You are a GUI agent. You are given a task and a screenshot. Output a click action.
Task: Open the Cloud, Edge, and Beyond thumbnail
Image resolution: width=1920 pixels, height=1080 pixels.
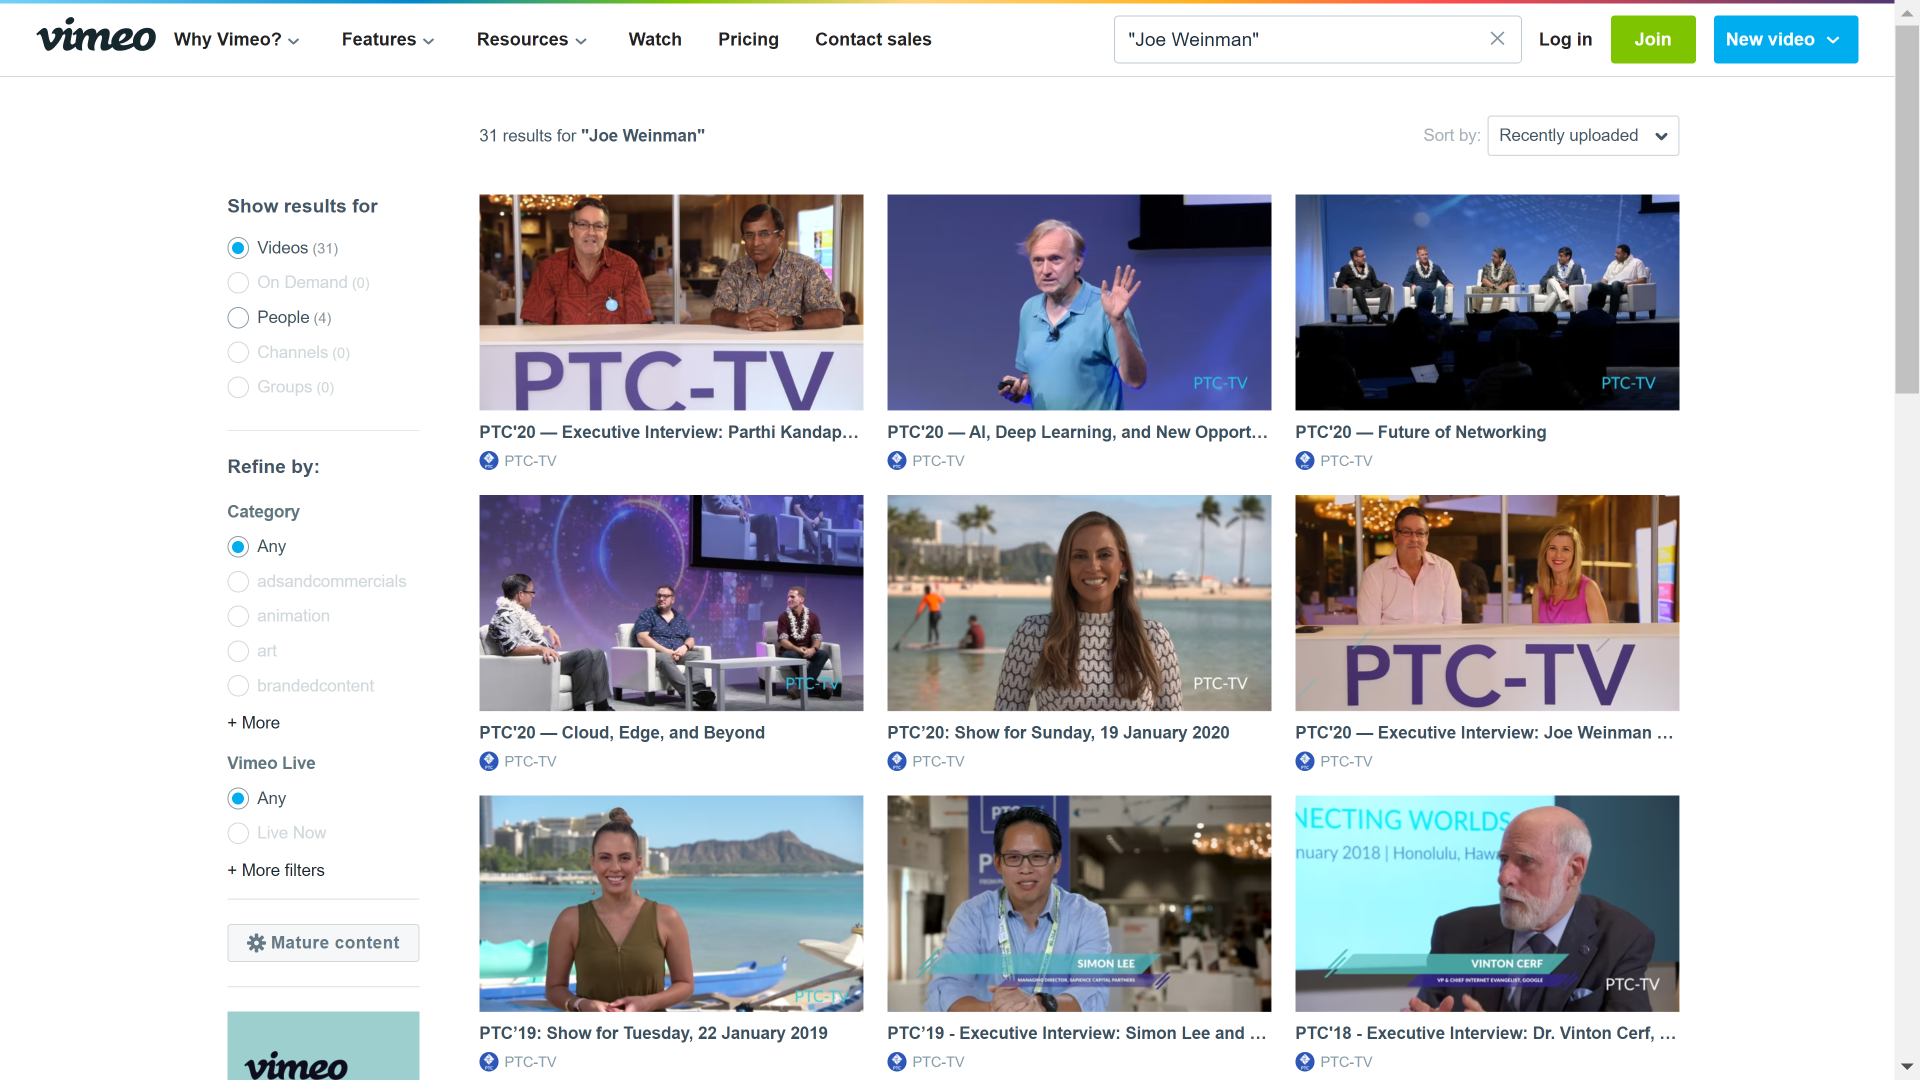point(671,603)
